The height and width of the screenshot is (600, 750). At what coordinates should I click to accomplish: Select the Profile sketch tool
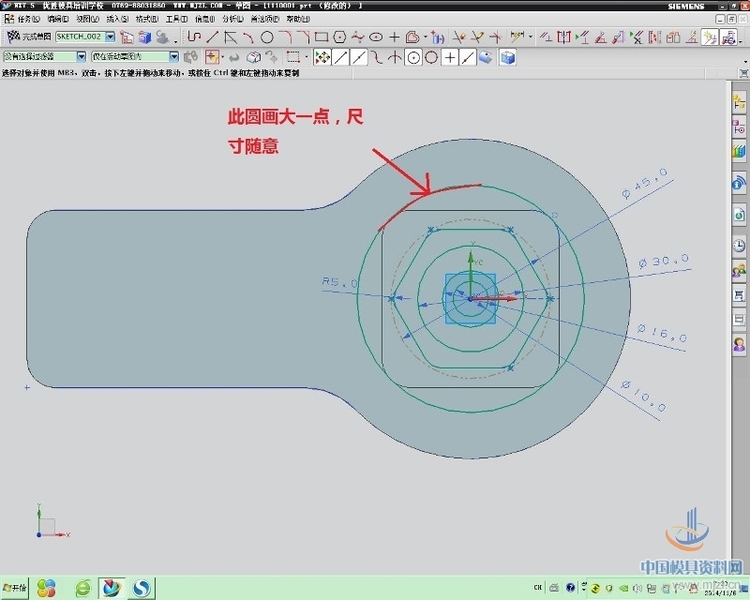(194, 37)
